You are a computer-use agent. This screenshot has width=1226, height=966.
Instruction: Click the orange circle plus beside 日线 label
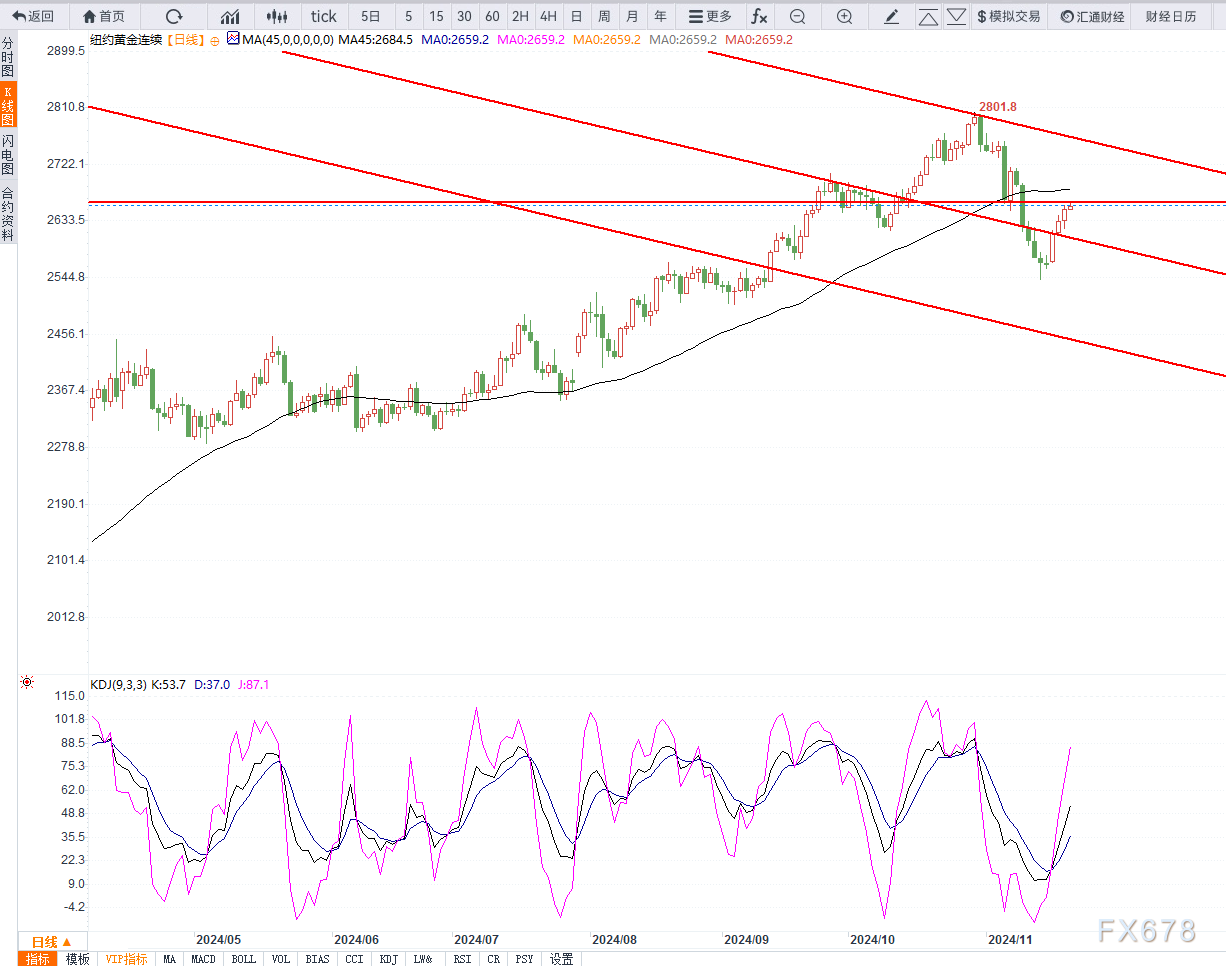[214, 40]
